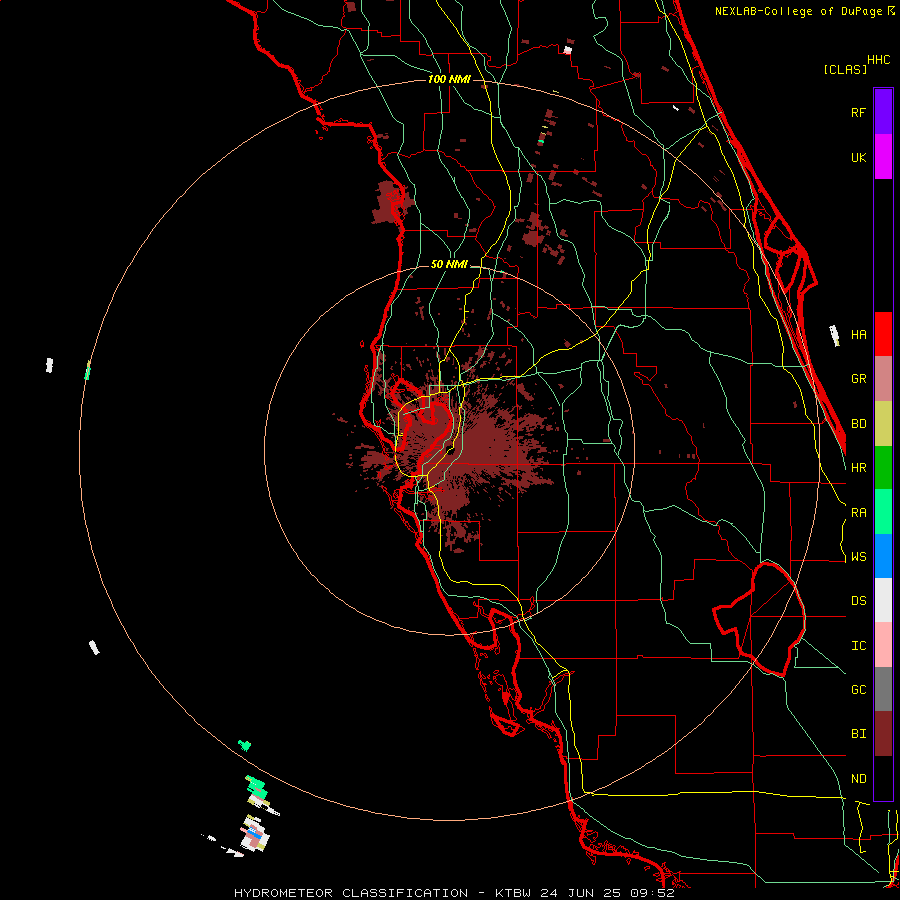Pick the mint green RA swatch
The height and width of the screenshot is (900, 900).
point(883,512)
